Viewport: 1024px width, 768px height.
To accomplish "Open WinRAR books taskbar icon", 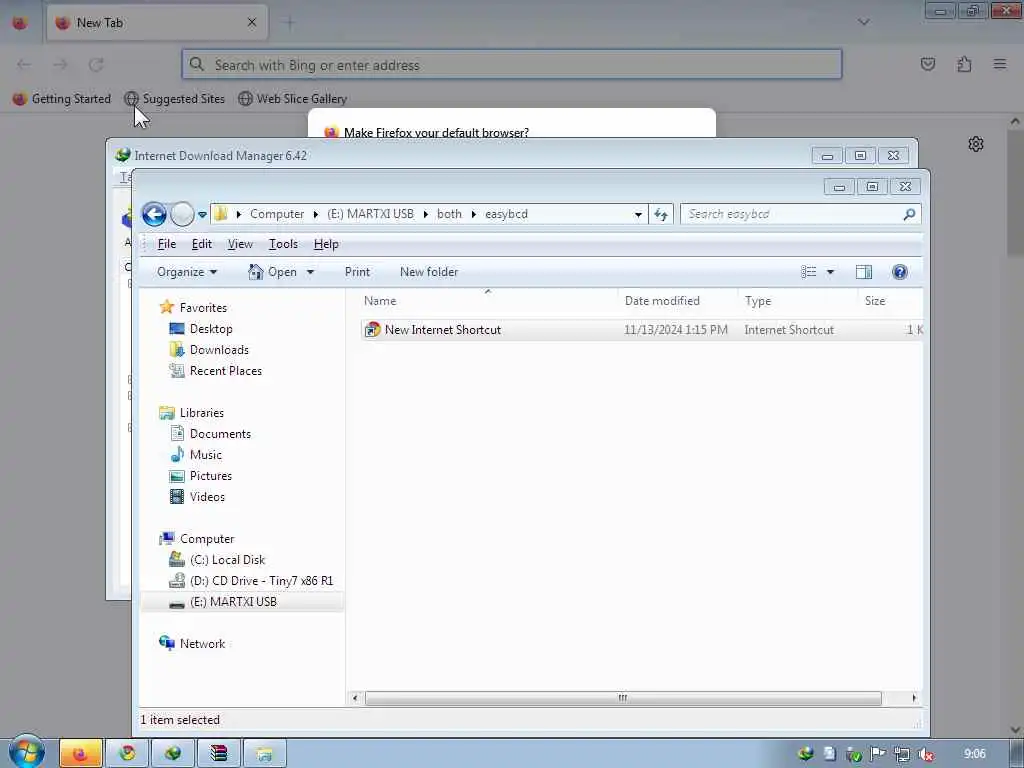I will (x=218, y=754).
